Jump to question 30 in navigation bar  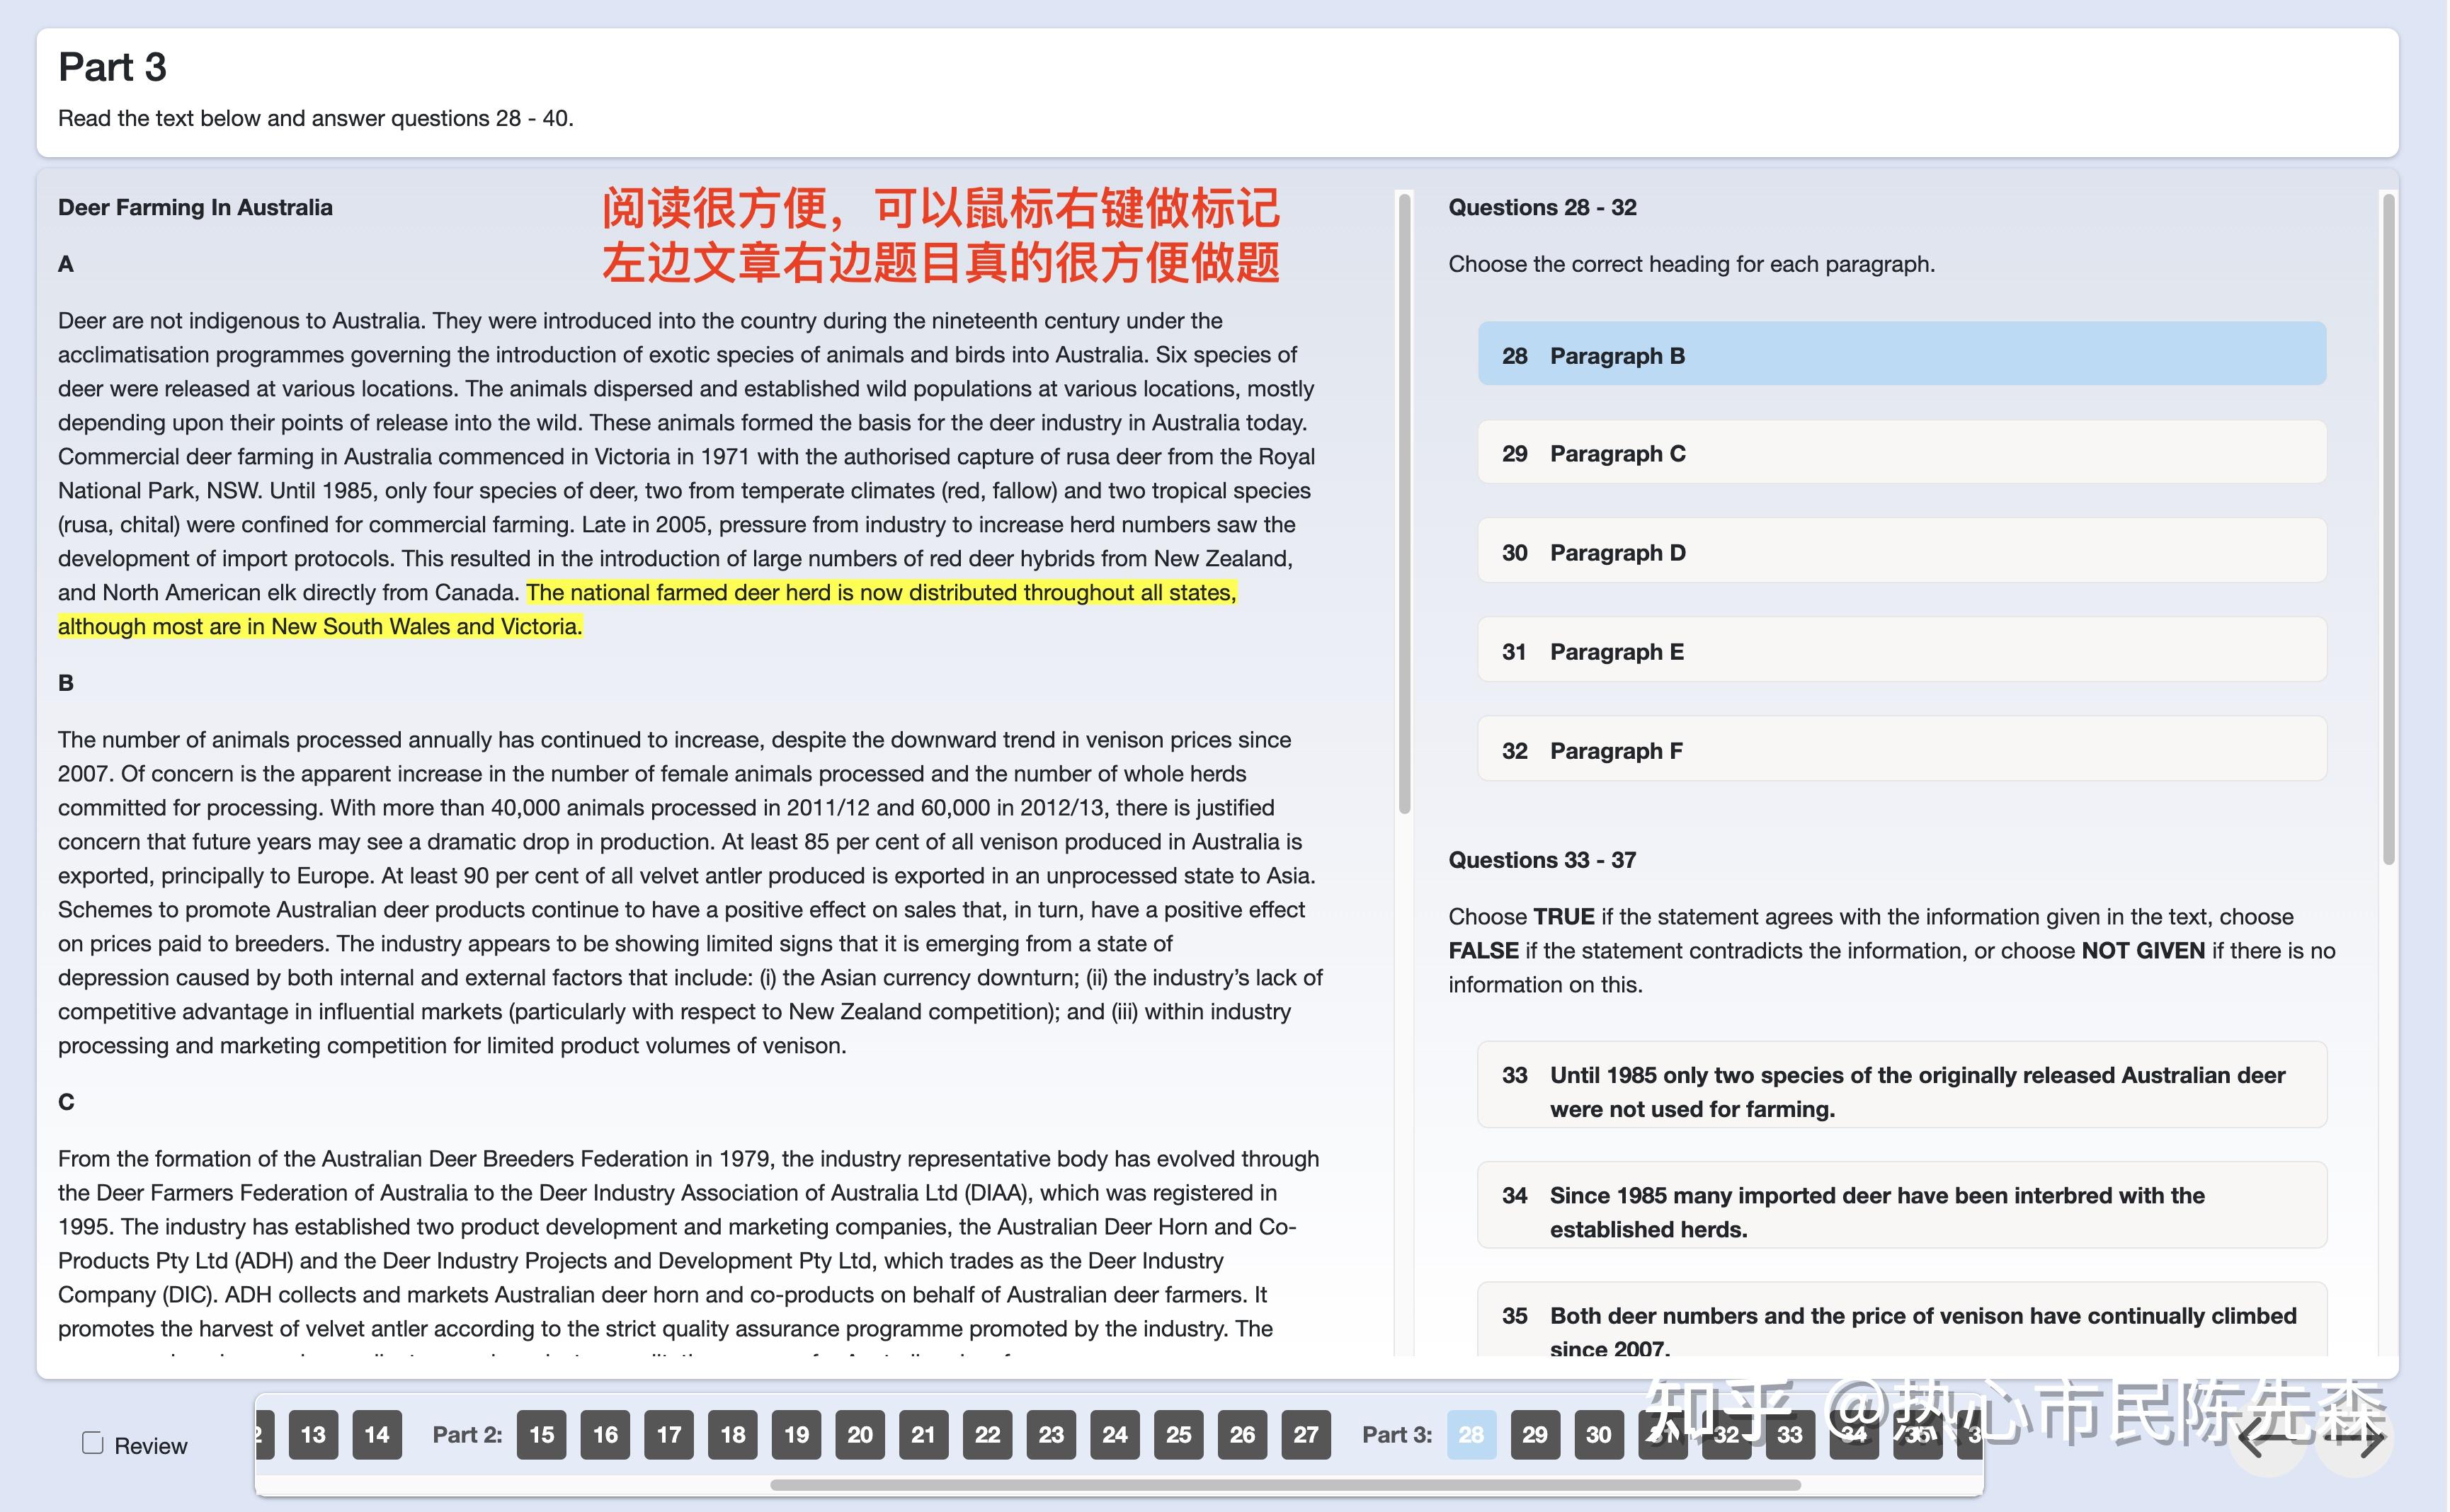pyautogui.click(x=1599, y=1435)
